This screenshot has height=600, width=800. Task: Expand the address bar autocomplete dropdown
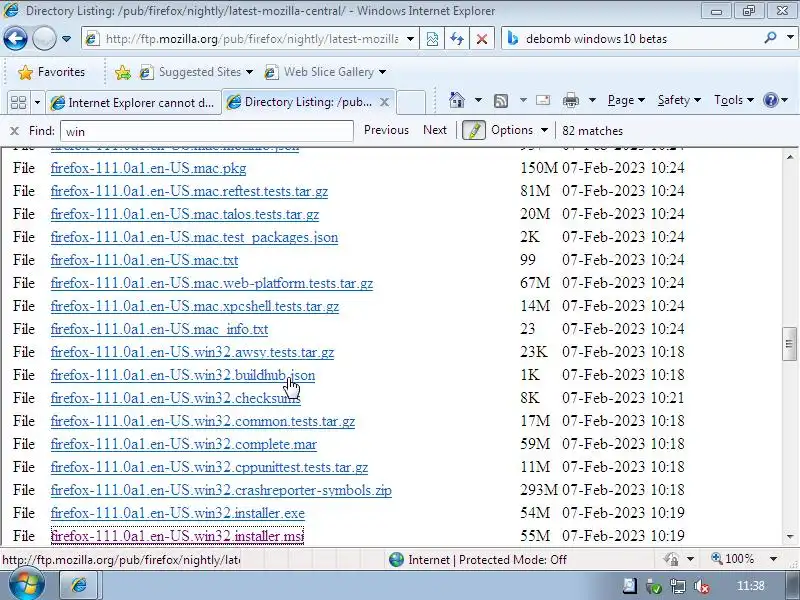(410, 39)
